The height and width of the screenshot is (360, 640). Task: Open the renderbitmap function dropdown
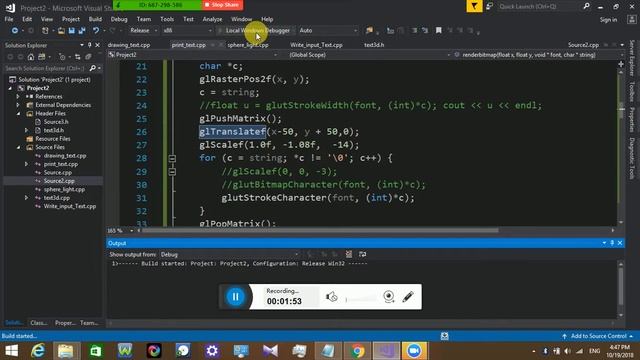pyautogui.click(x=538, y=55)
